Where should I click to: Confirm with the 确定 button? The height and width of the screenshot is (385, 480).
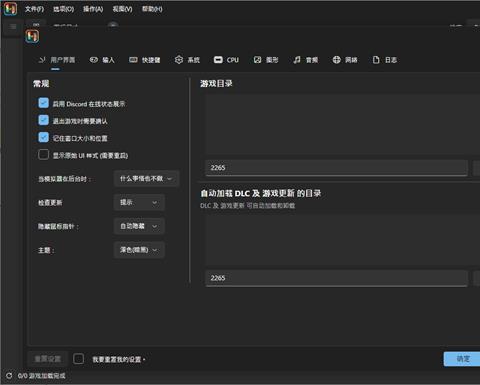click(x=463, y=359)
